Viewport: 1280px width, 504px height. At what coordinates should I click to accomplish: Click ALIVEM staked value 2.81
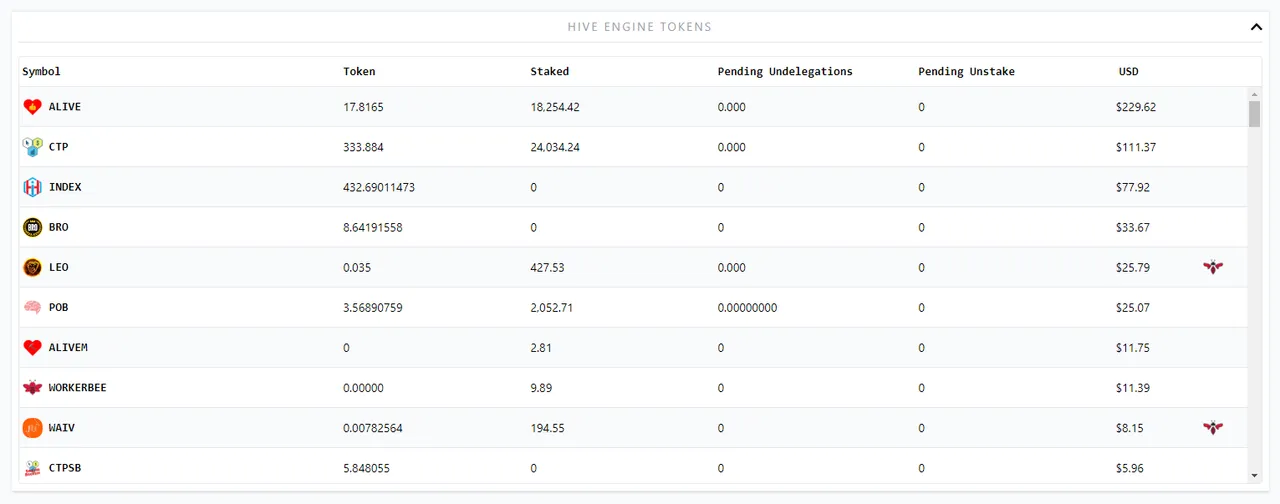(x=540, y=347)
